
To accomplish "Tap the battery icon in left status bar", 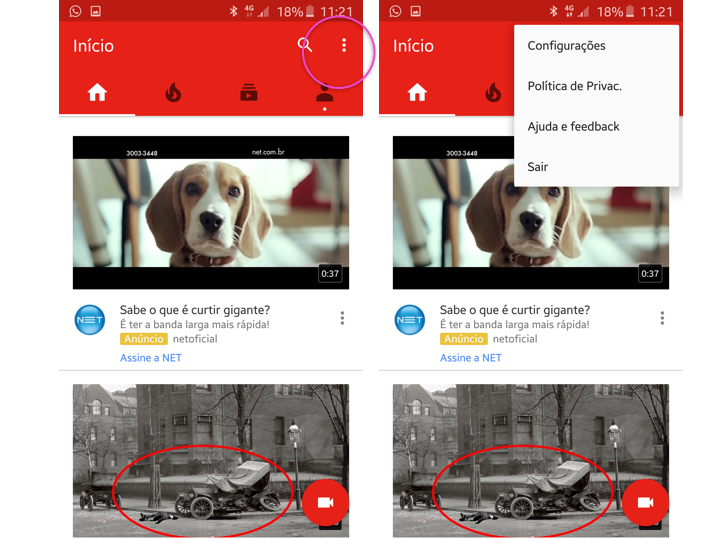I will tap(310, 11).
